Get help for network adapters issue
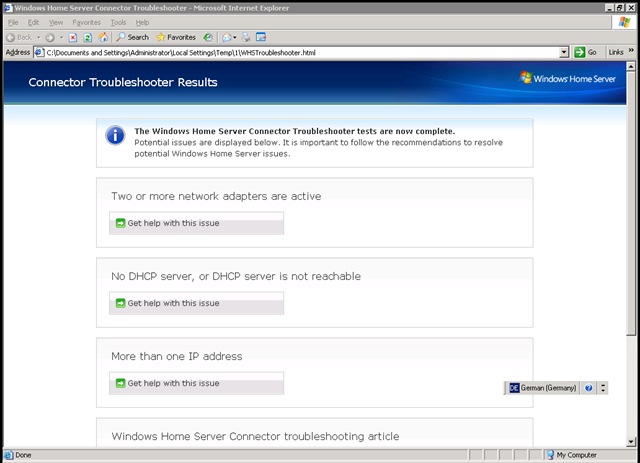This screenshot has height=463, width=640. click(196, 223)
